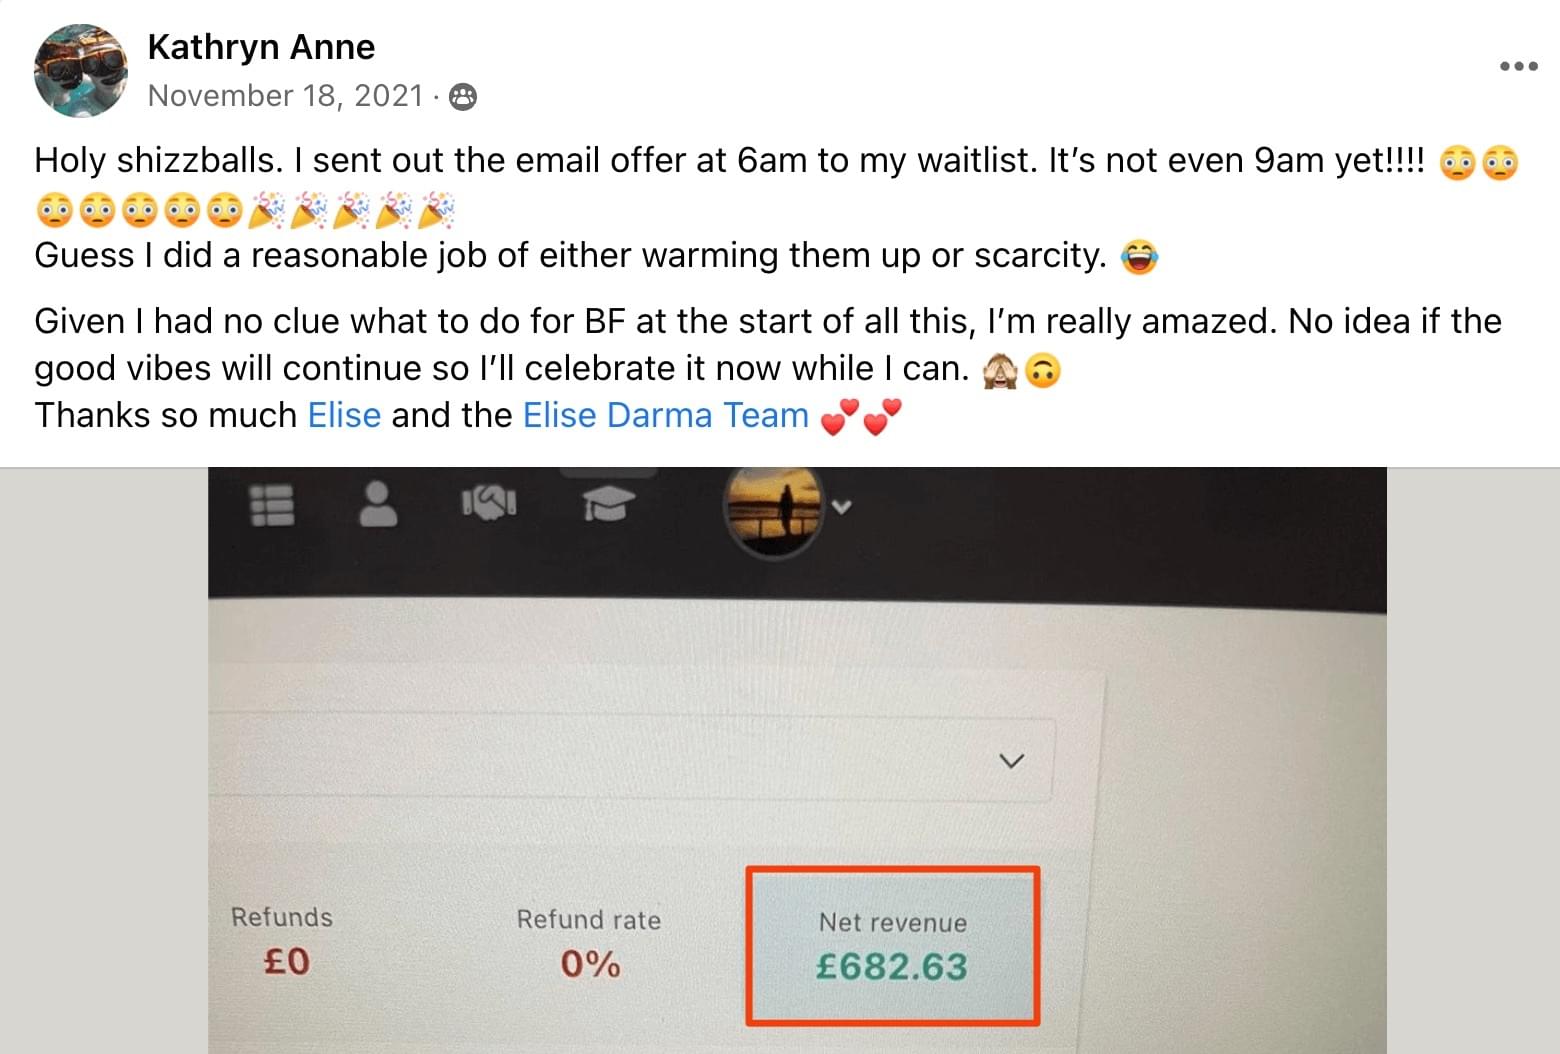Click the 0% refund rate value
This screenshot has width=1560, height=1054.
pyautogui.click(x=590, y=964)
